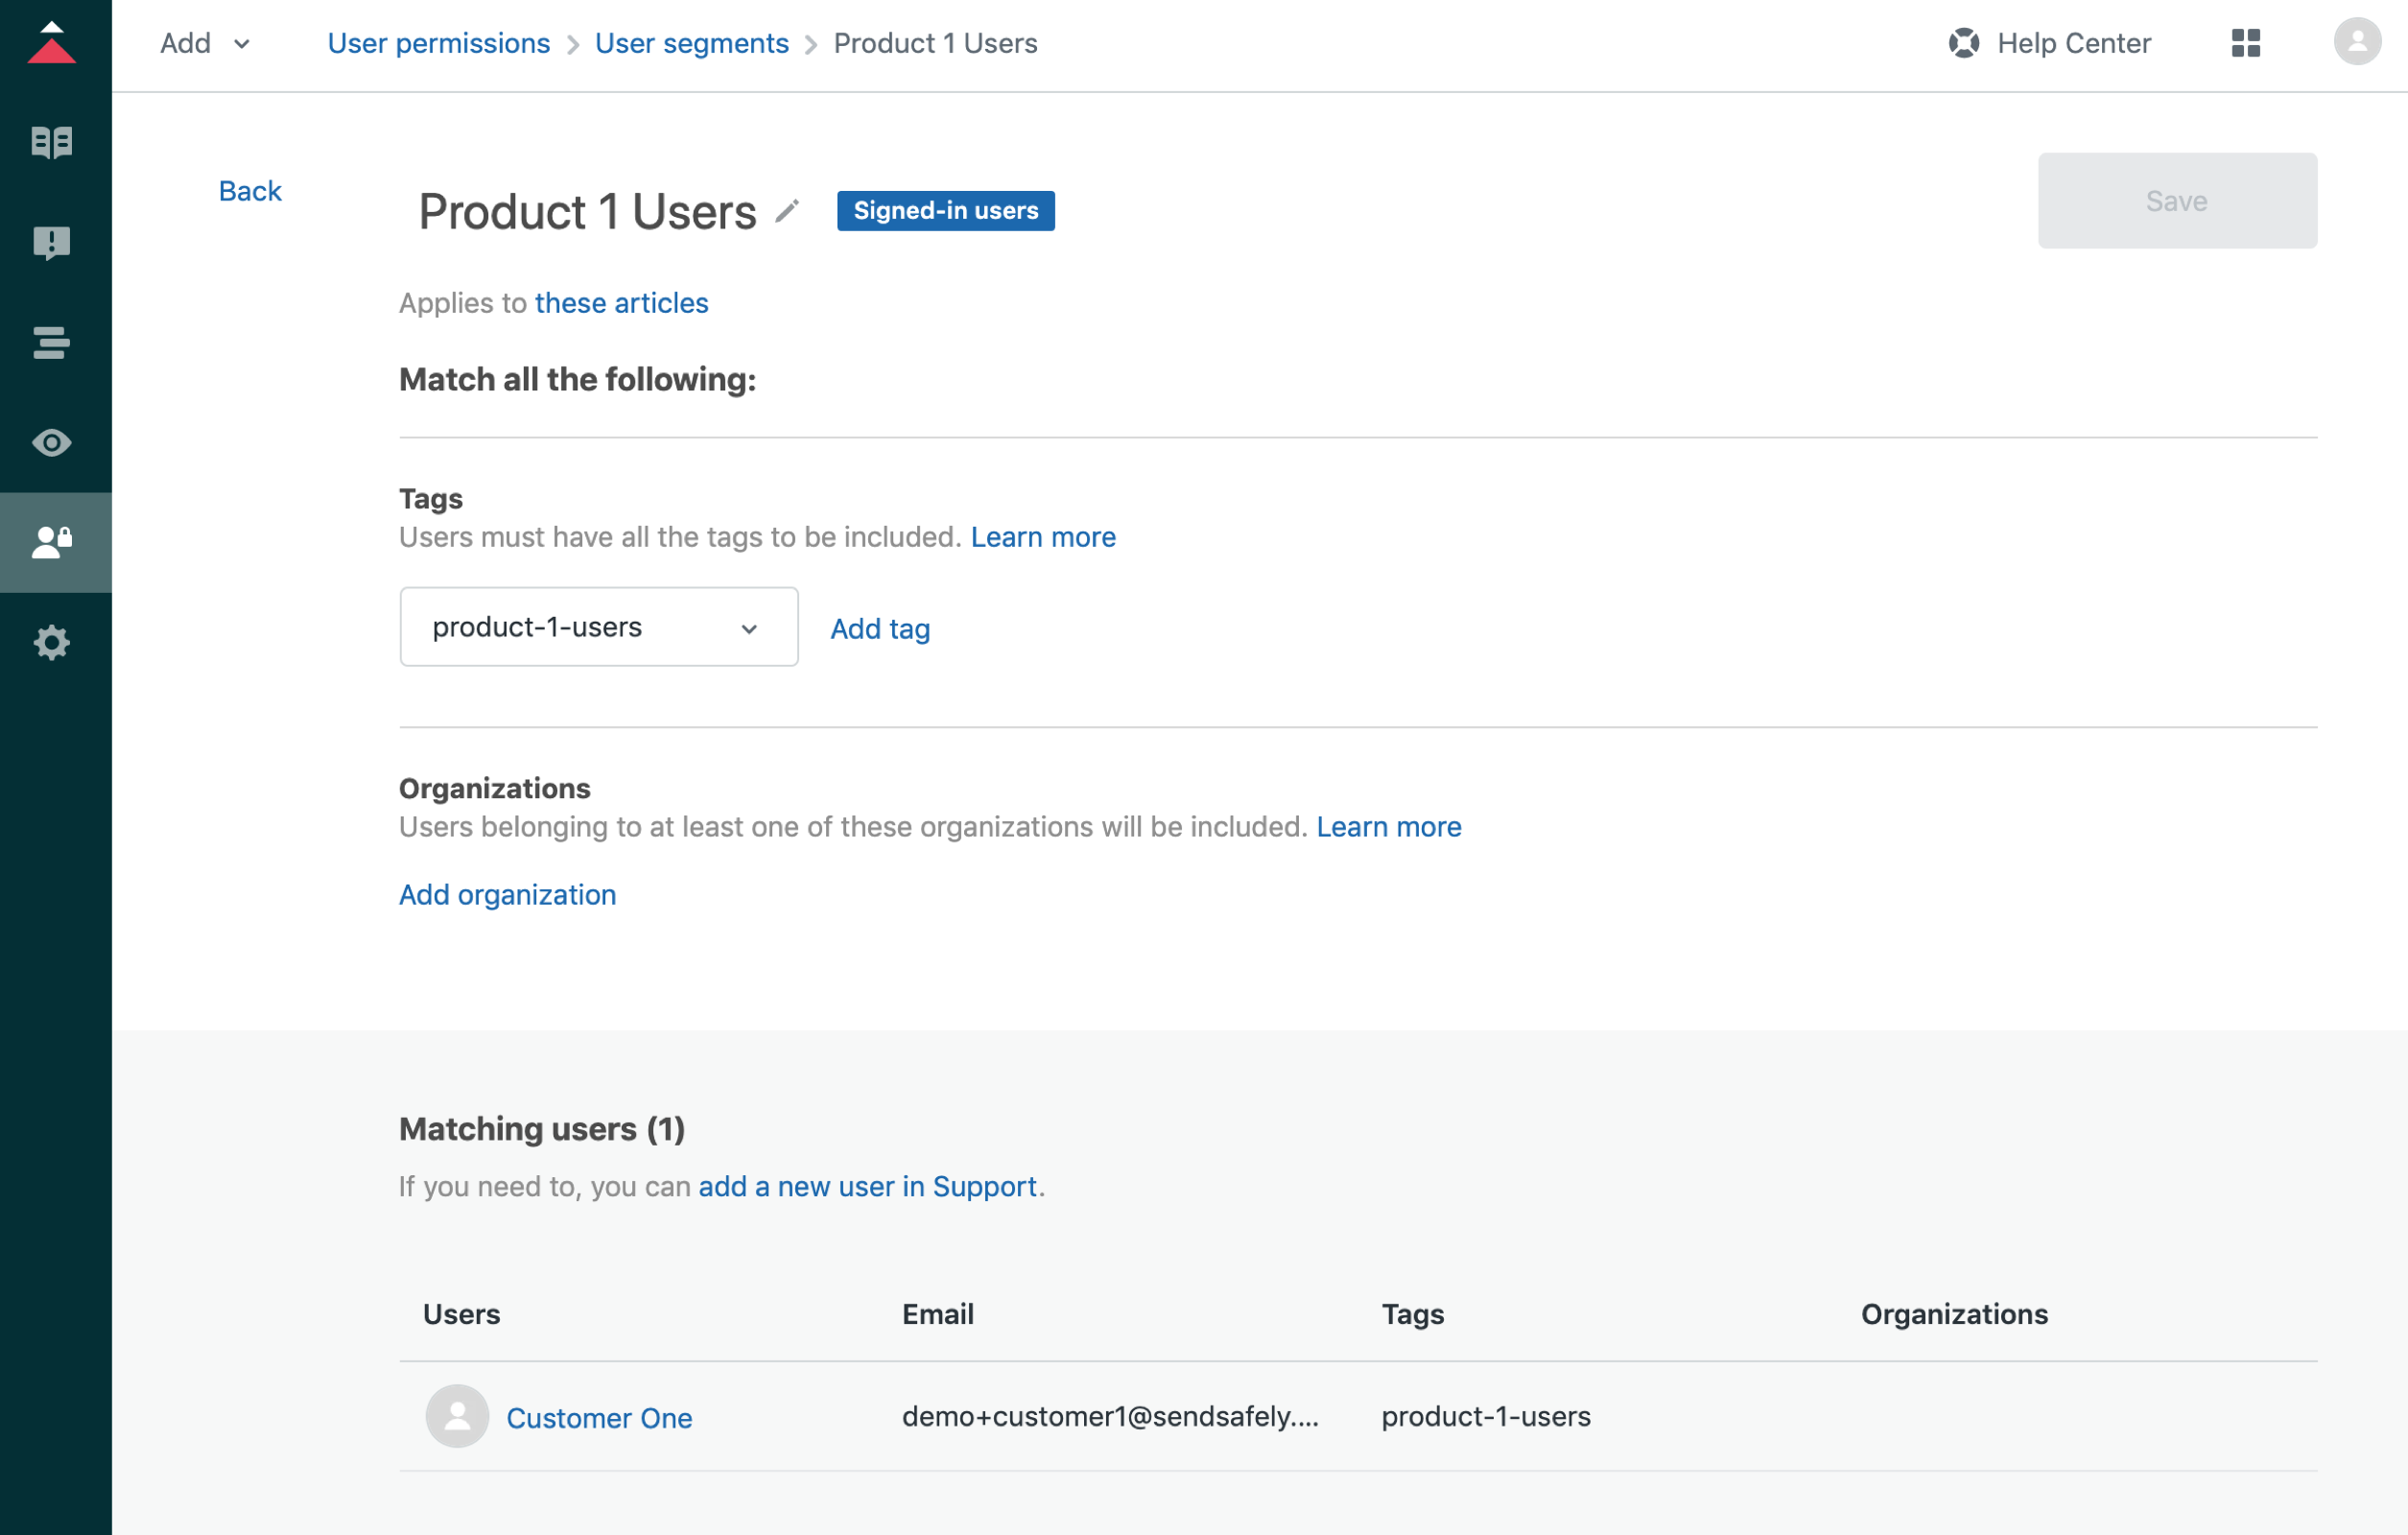This screenshot has width=2408, height=1535.
Task: Expand the Add dropdown menu
Action: click(205, 43)
